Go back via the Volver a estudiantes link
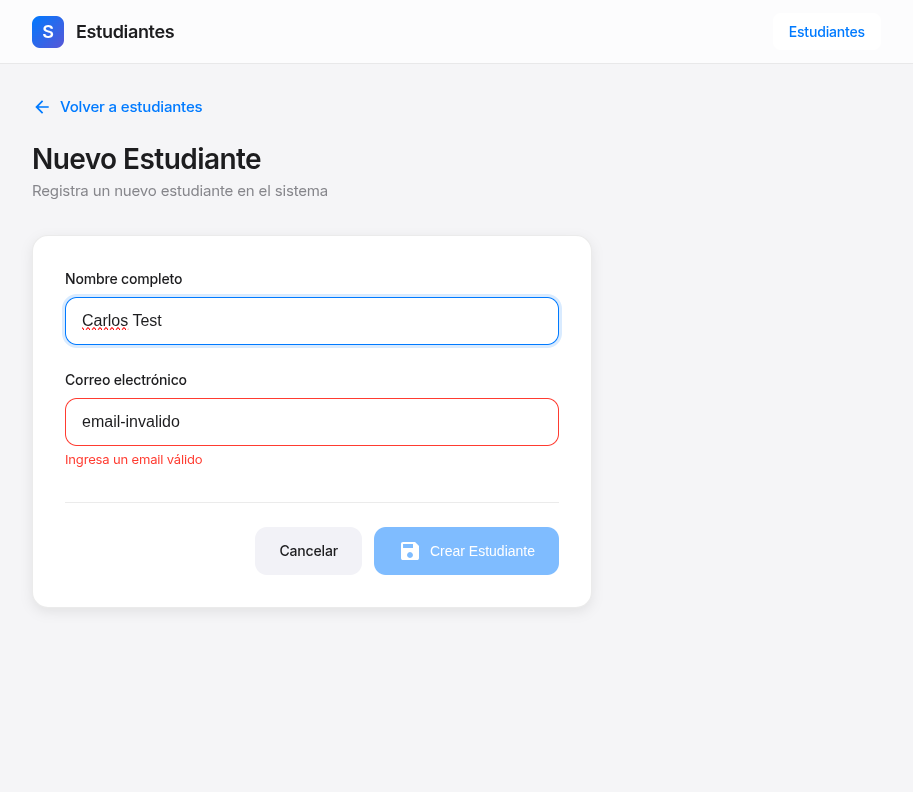The image size is (913, 792). [131, 107]
